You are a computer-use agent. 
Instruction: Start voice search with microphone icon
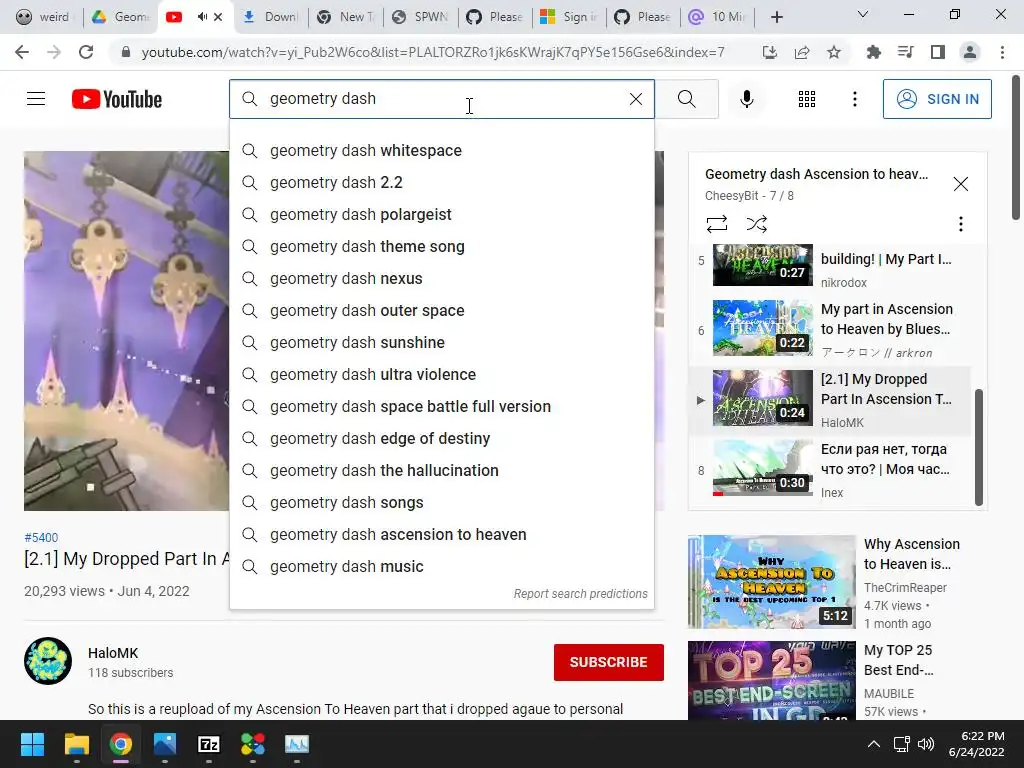pos(746,99)
